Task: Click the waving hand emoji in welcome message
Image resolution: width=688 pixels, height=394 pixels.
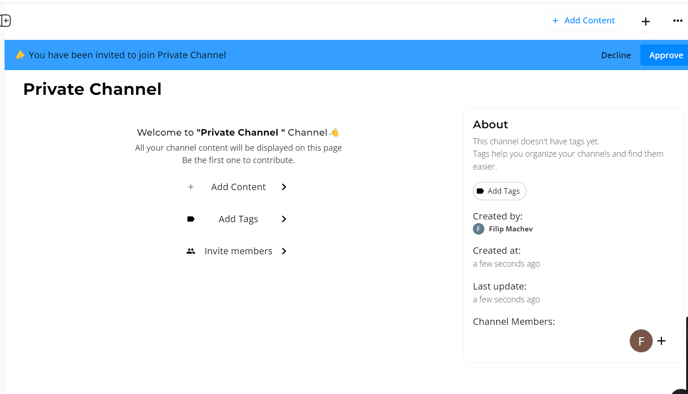Action: coord(334,132)
